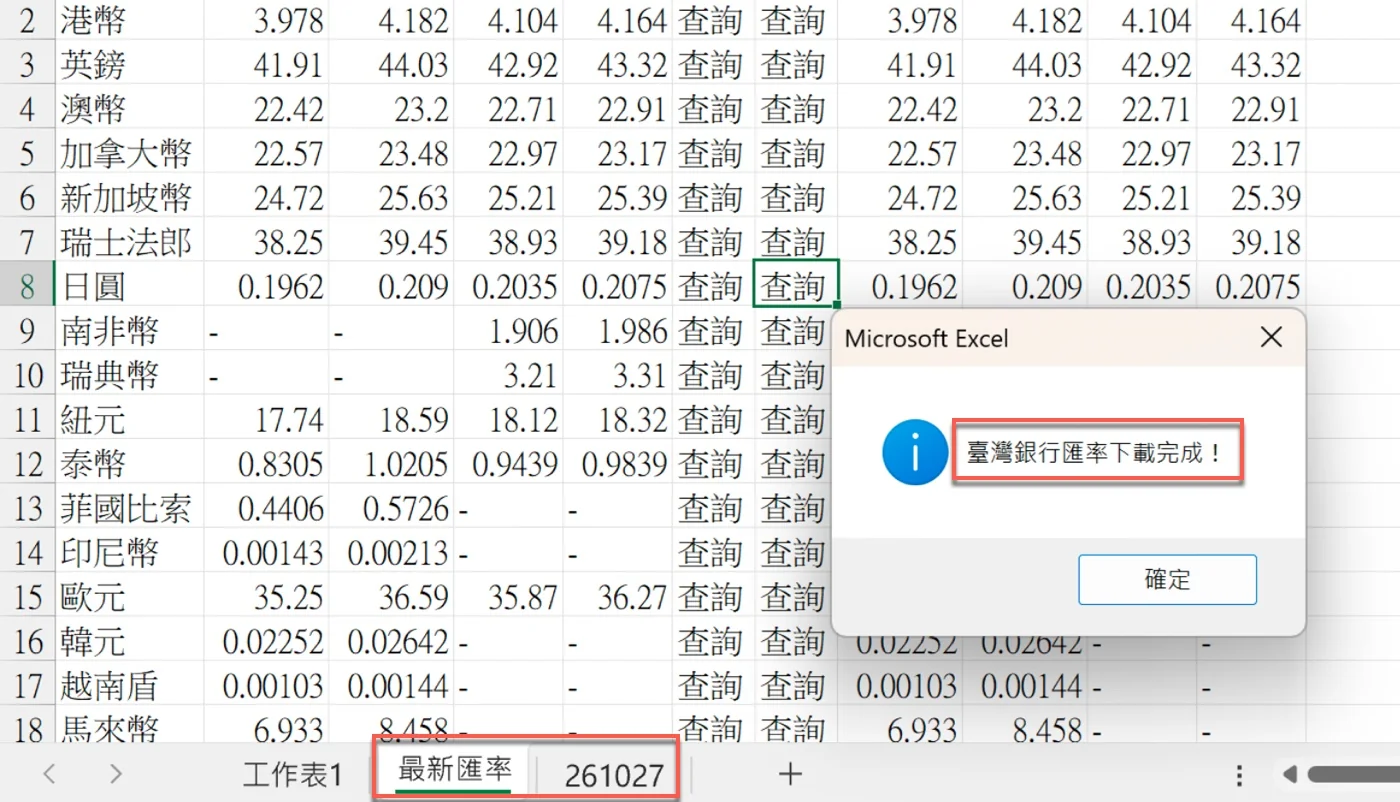Screen dimensions: 1400x802
Task: Select the 瑞典幣 currency cell
Action: click(129, 375)
